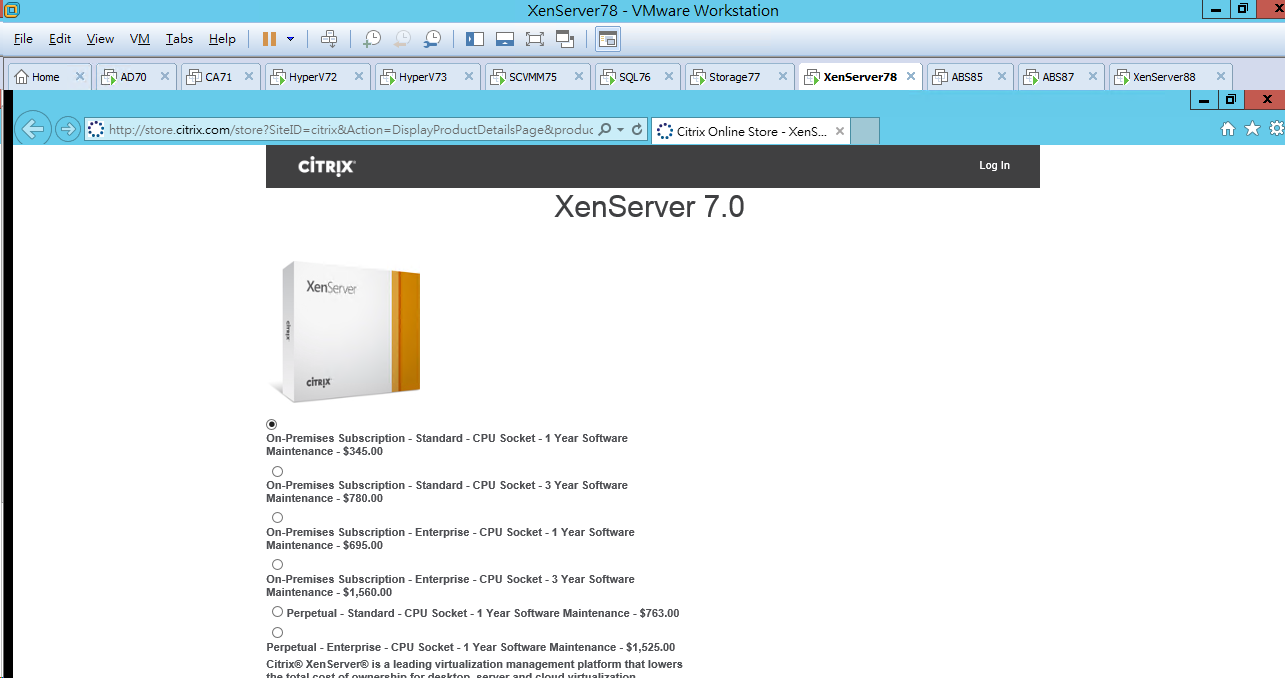Screen dimensions: 1285x678
Task: Switch to the ABS85 VM tab
Action: 970,77
